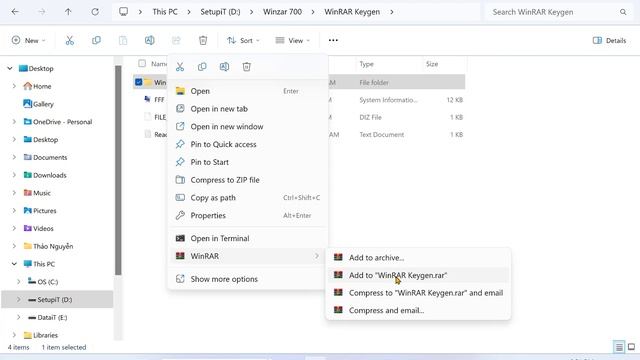Viewport: 640px width, 360px height.
Task: Choose Open in new tab
Action: click(x=247, y=109)
